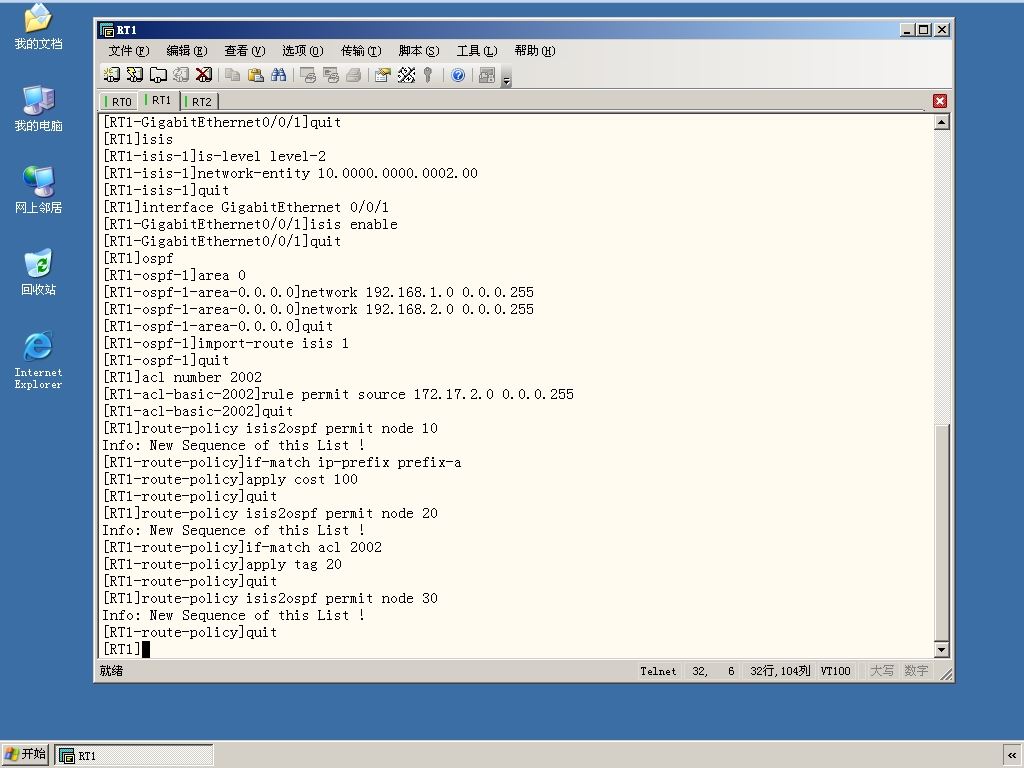Switch to the RT2 session tab
Screen dimensions: 1024x768
tap(199, 101)
